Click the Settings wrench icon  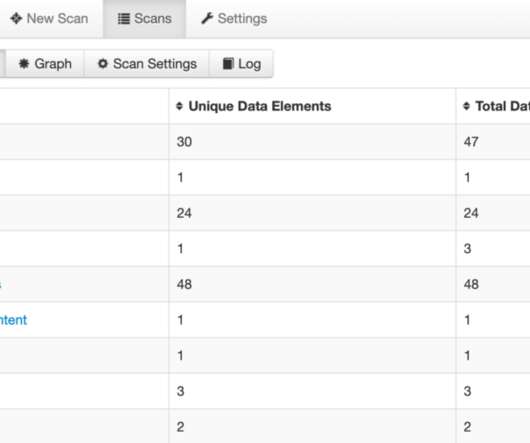[207, 18]
